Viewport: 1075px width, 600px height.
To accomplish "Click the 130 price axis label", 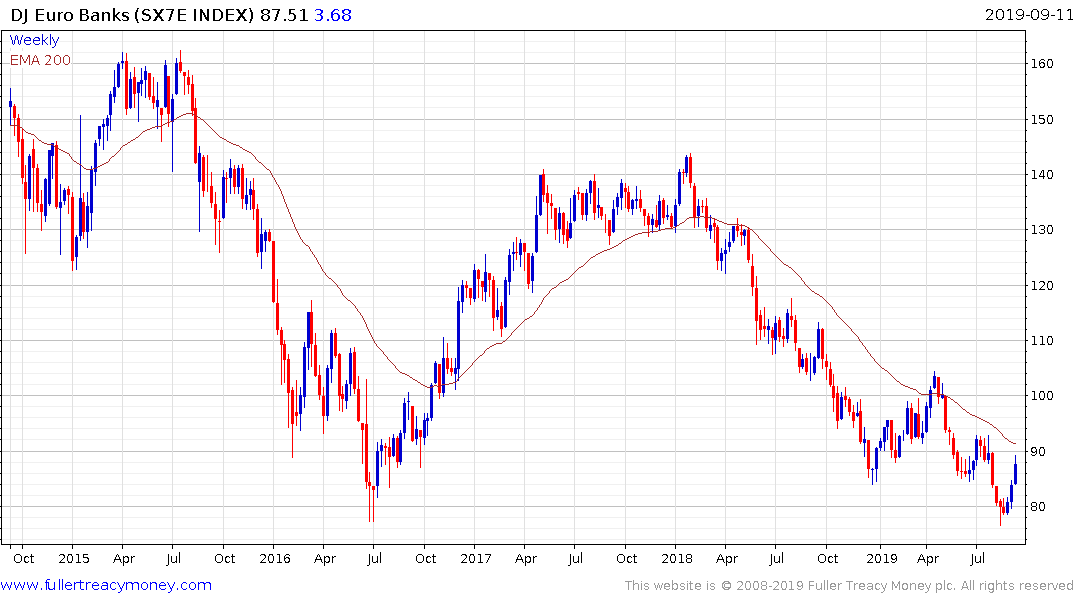I will click(1042, 230).
